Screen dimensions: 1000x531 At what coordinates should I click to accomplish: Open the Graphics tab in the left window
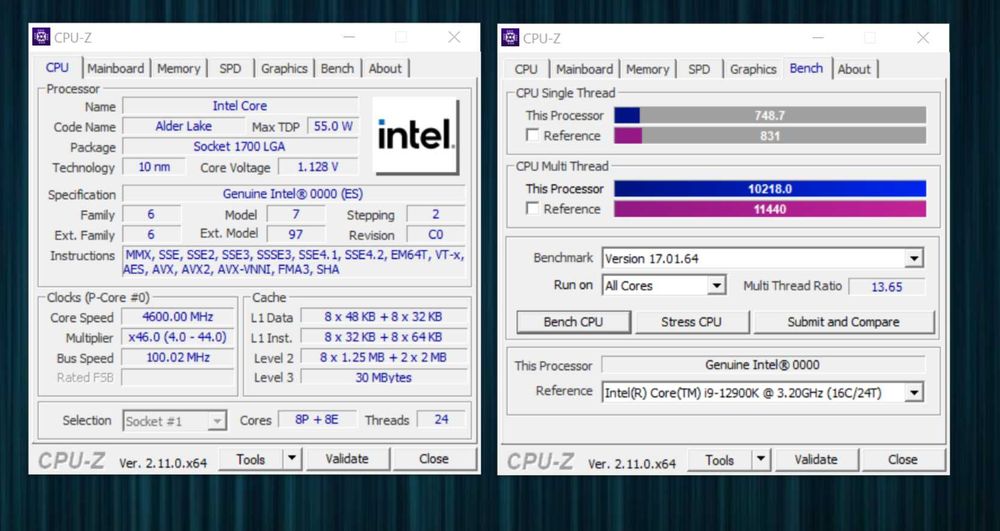pyautogui.click(x=284, y=68)
